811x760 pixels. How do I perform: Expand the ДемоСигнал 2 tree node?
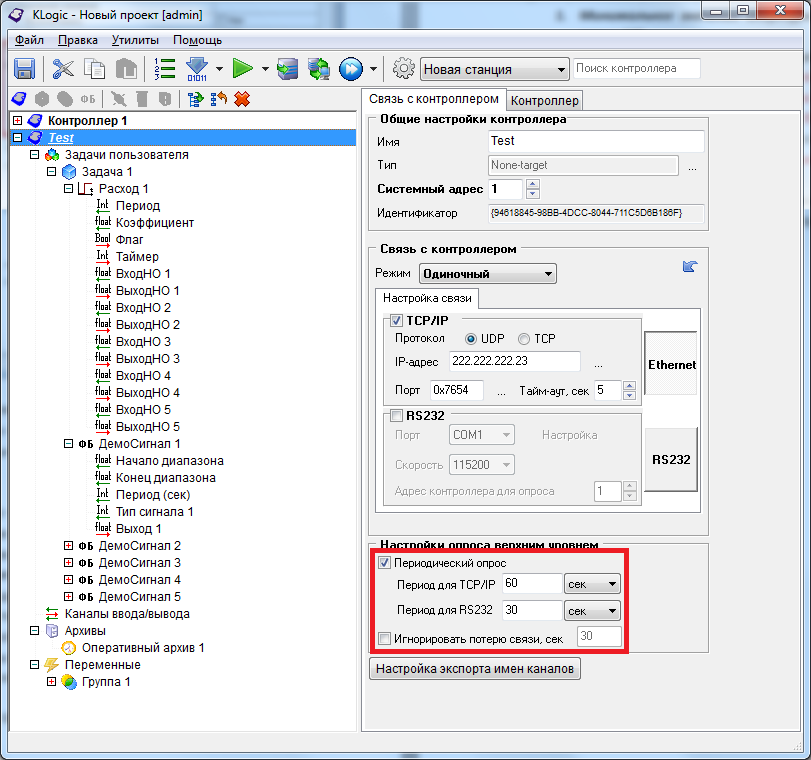point(68,546)
